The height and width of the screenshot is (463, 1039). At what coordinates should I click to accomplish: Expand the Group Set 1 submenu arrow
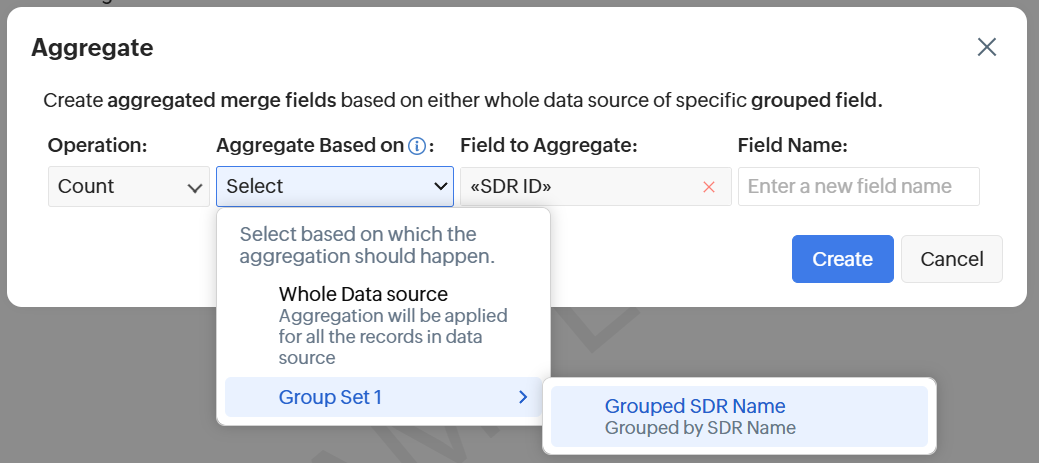pos(522,397)
